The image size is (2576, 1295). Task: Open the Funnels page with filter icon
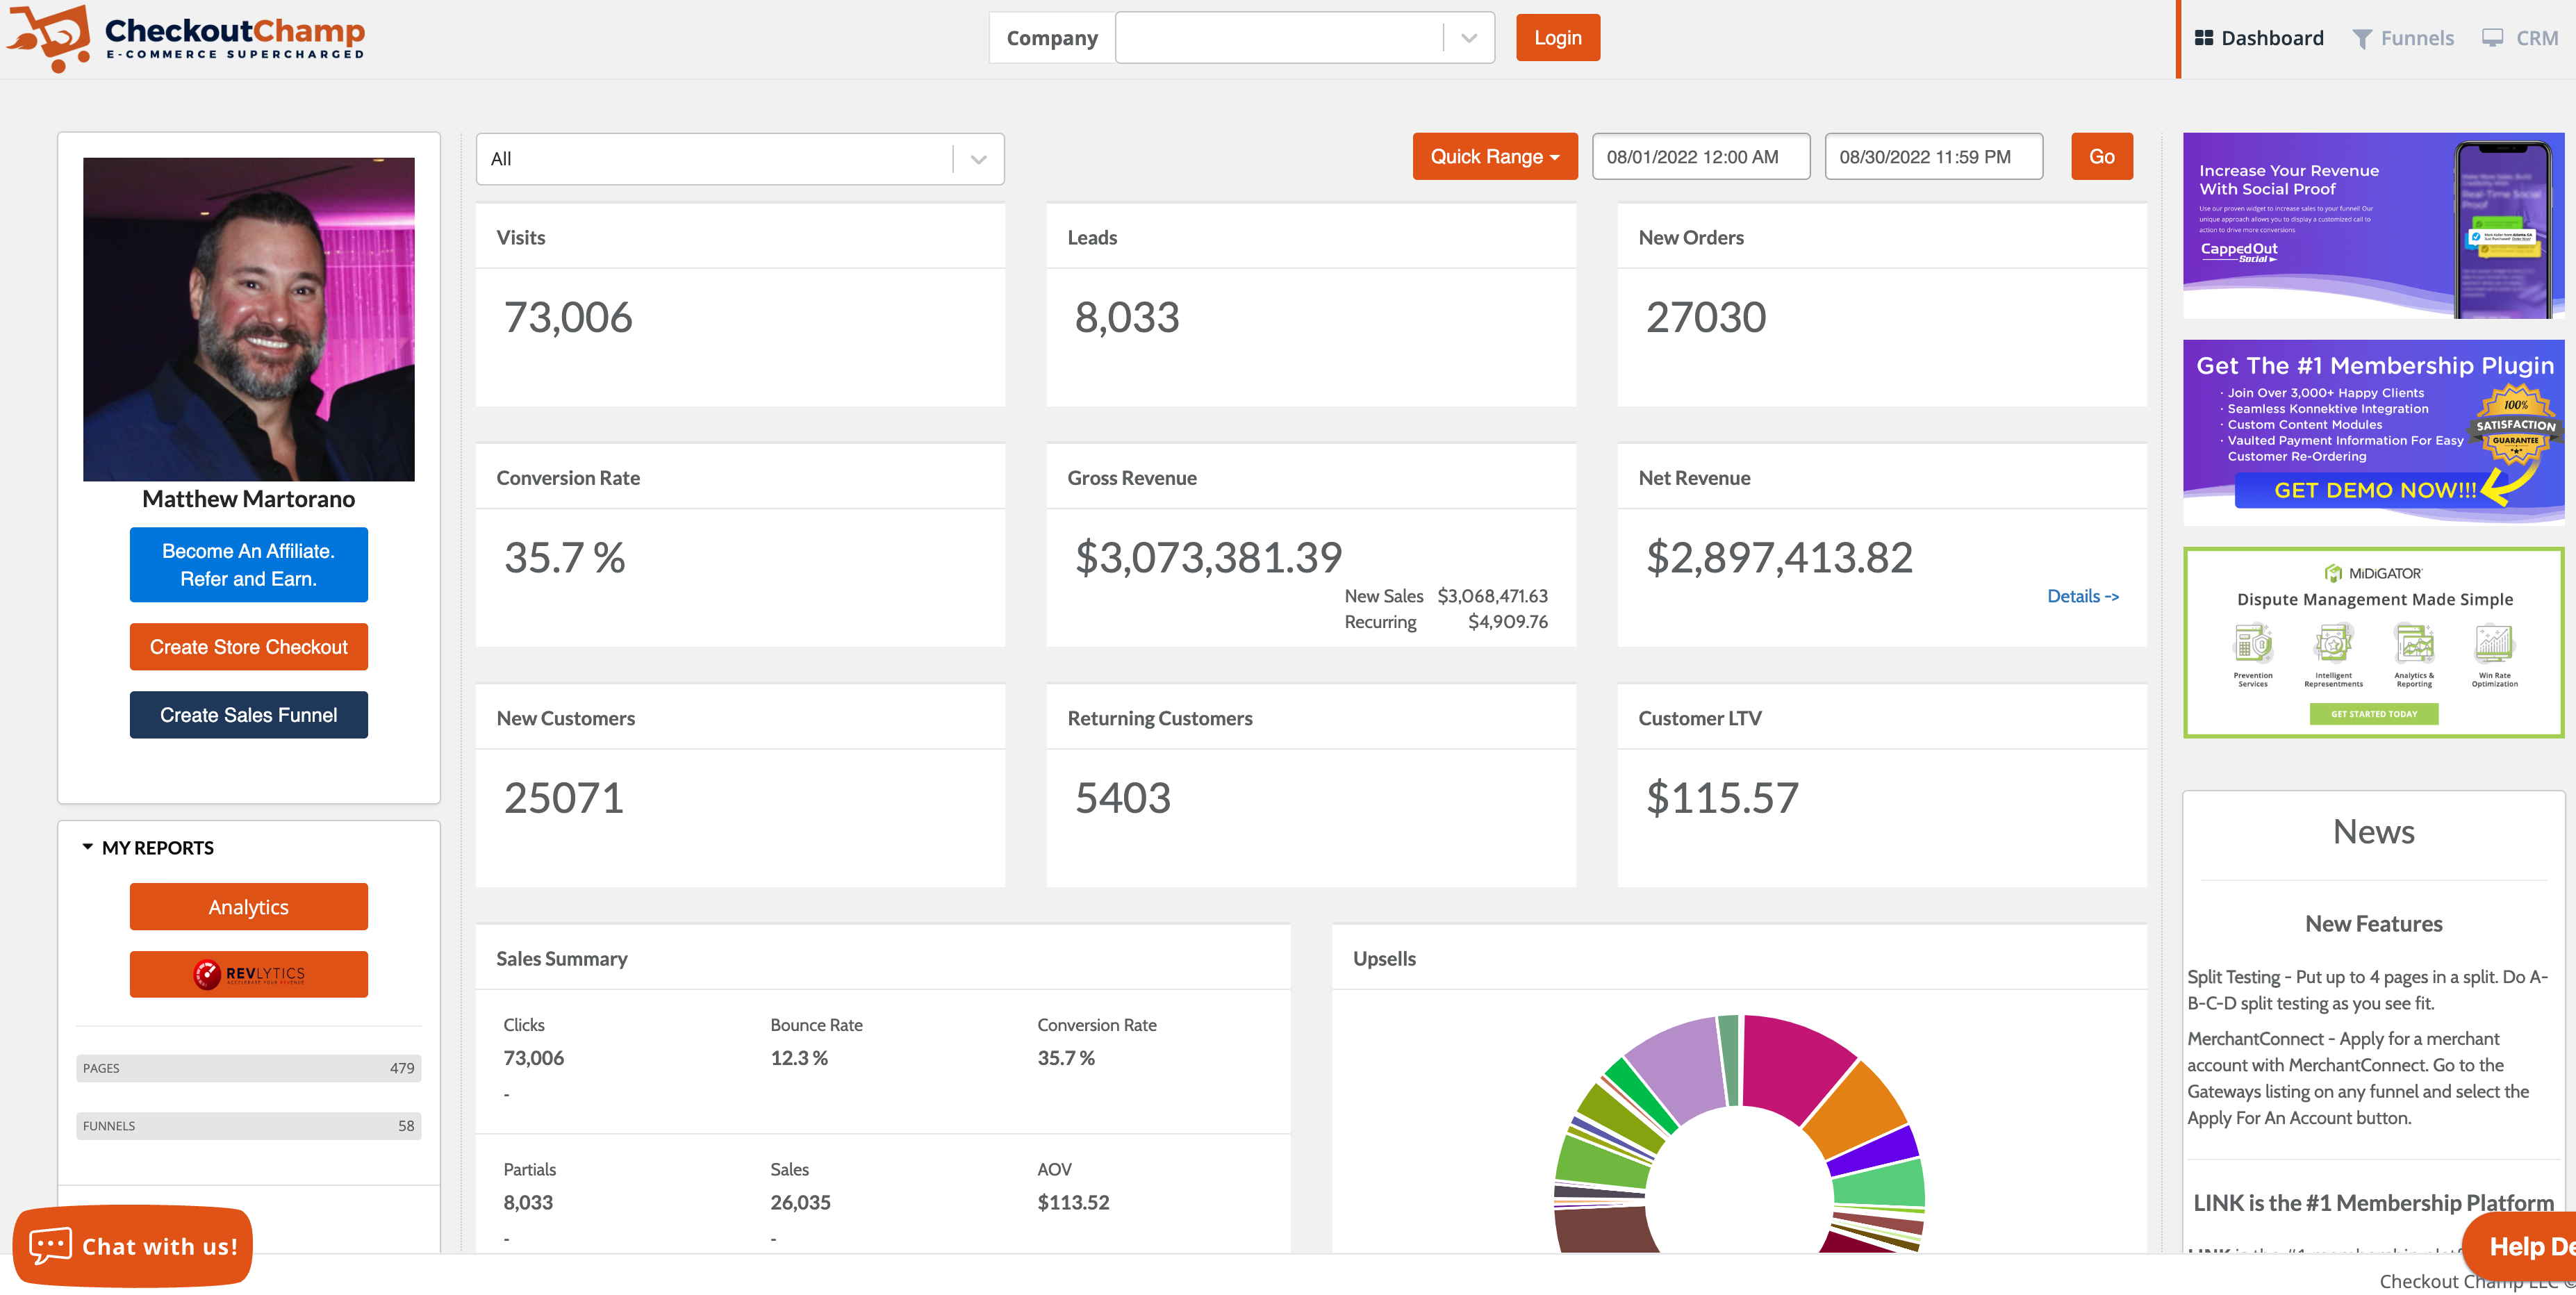click(x=2363, y=37)
